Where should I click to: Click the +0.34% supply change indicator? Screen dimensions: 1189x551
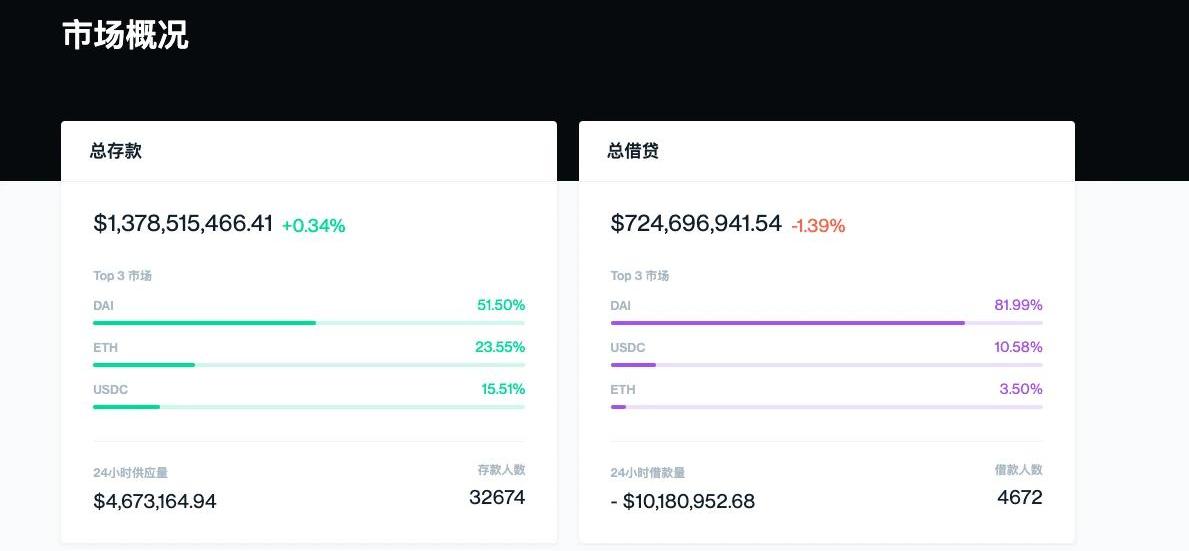(x=313, y=226)
